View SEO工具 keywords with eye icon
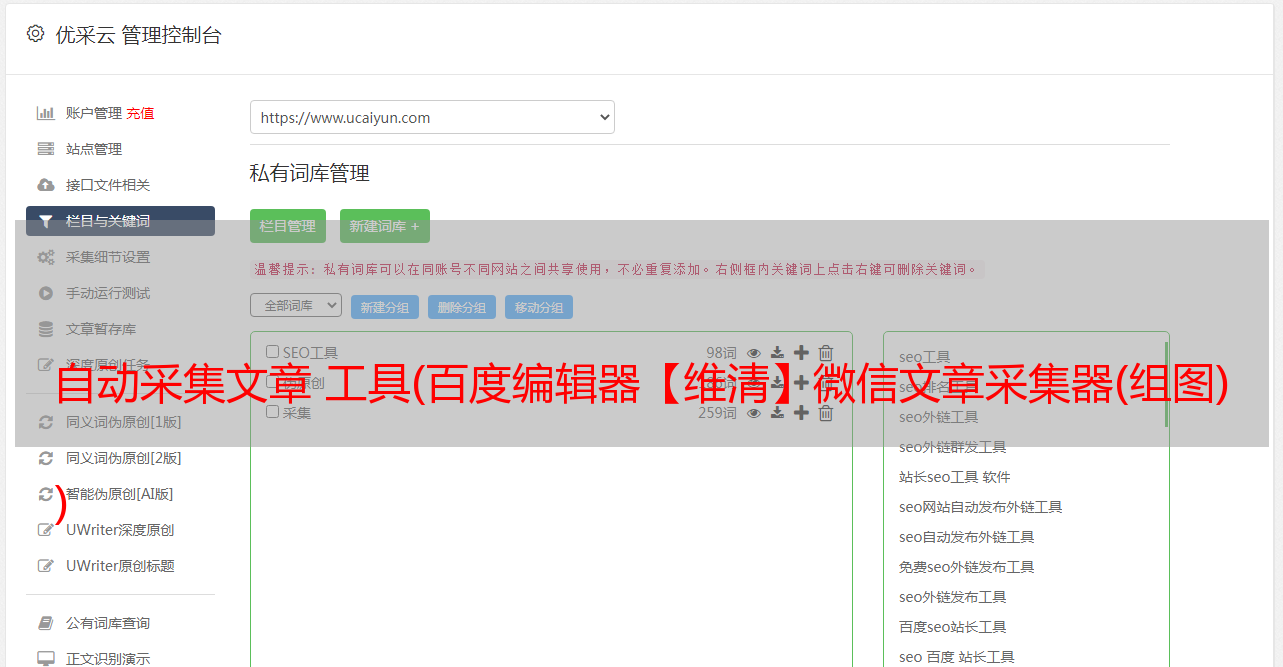This screenshot has width=1283, height=667. tap(754, 352)
